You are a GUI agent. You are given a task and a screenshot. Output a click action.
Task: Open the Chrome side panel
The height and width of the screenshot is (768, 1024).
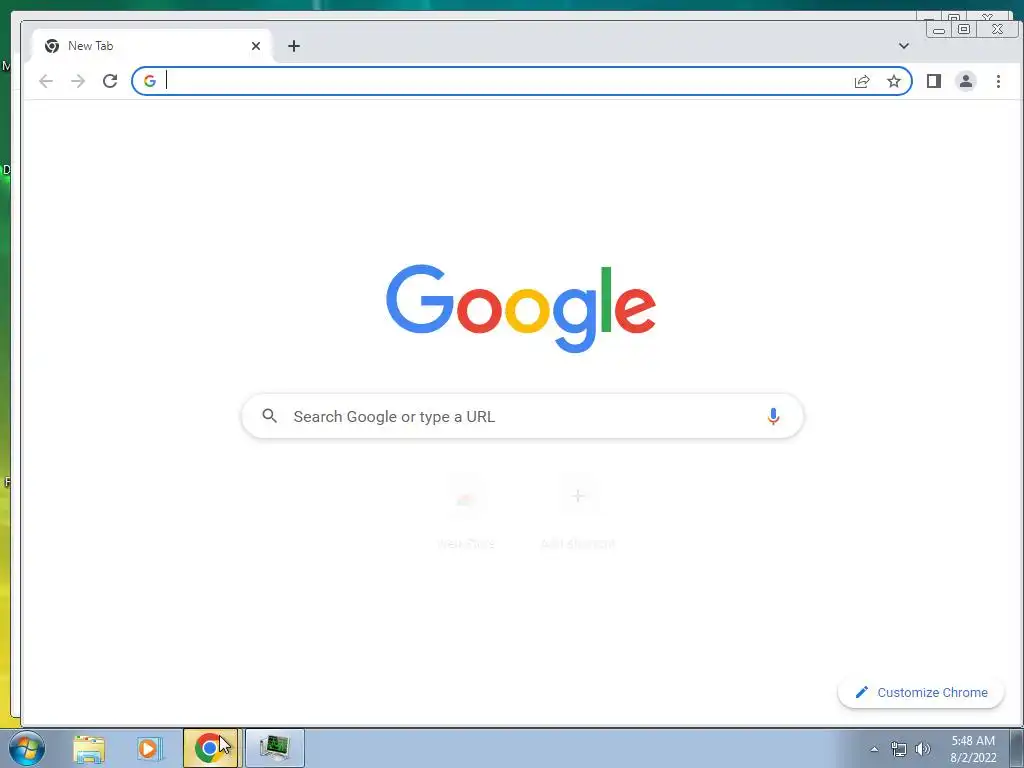pos(934,81)
